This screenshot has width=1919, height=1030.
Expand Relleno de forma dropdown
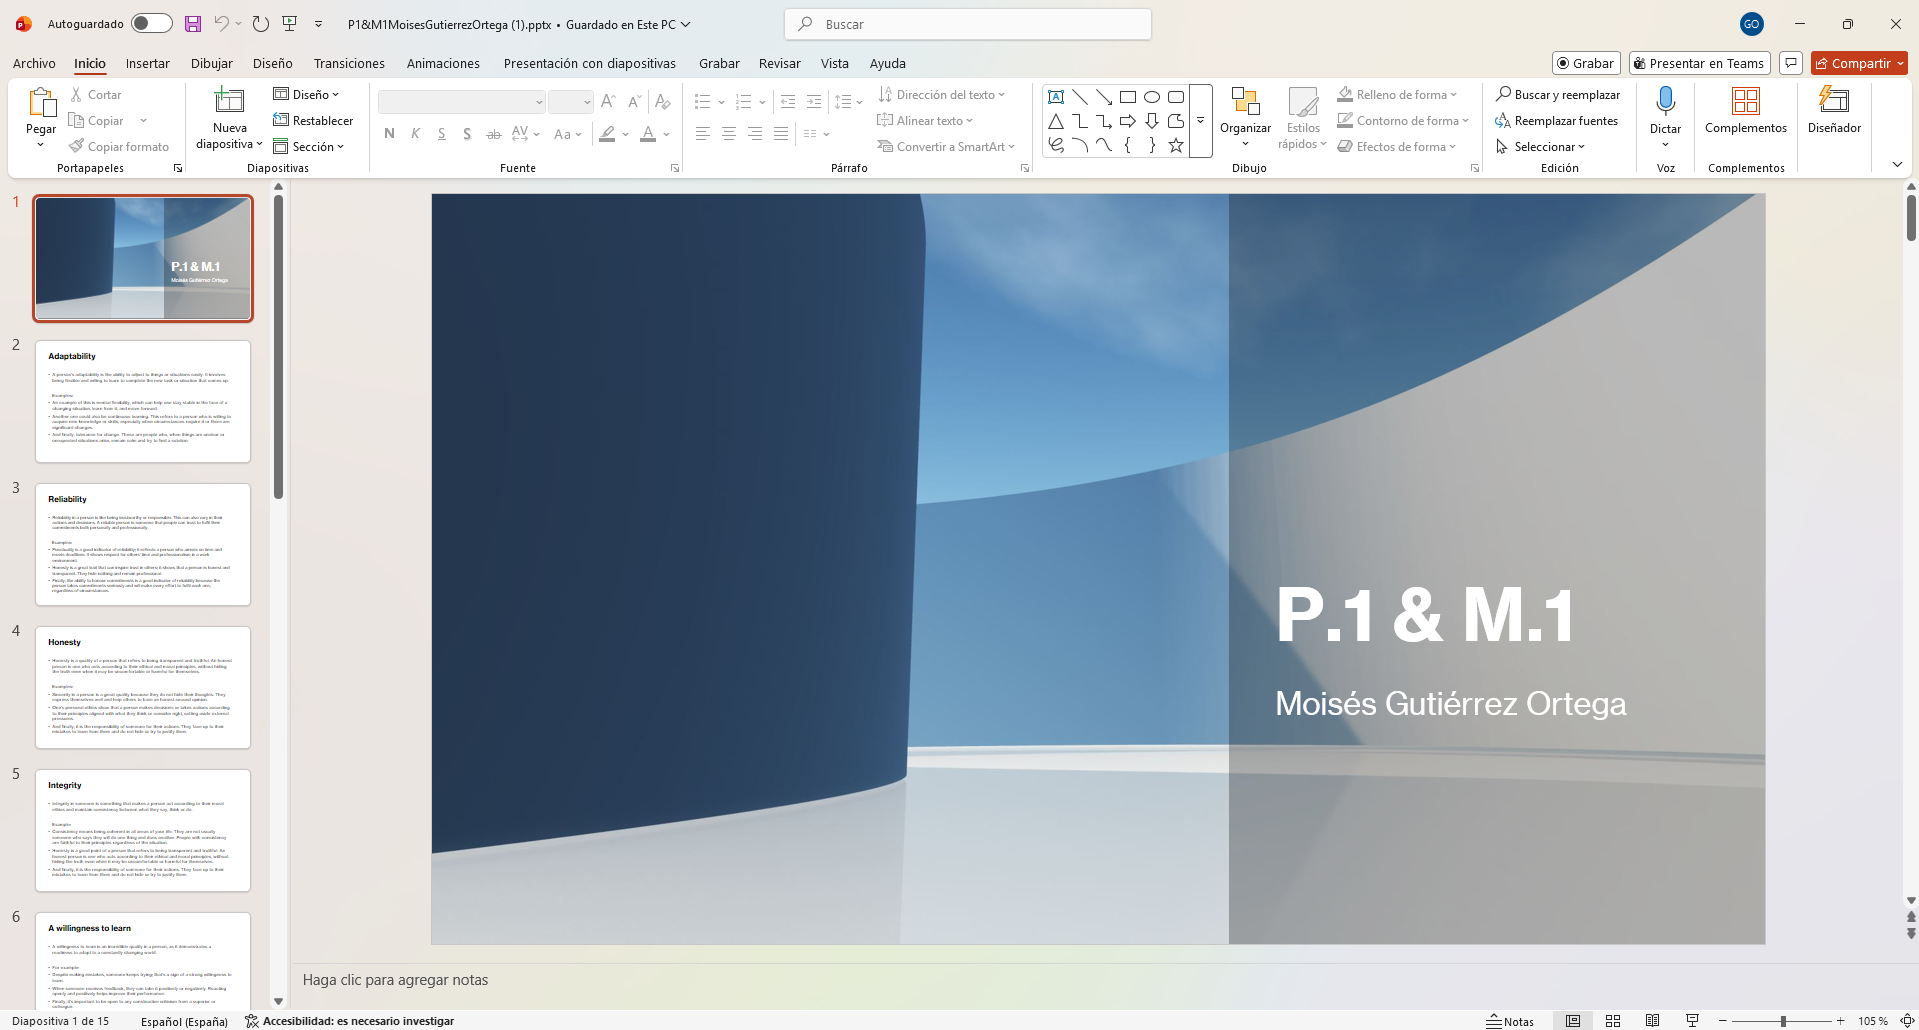(1453, 94)
